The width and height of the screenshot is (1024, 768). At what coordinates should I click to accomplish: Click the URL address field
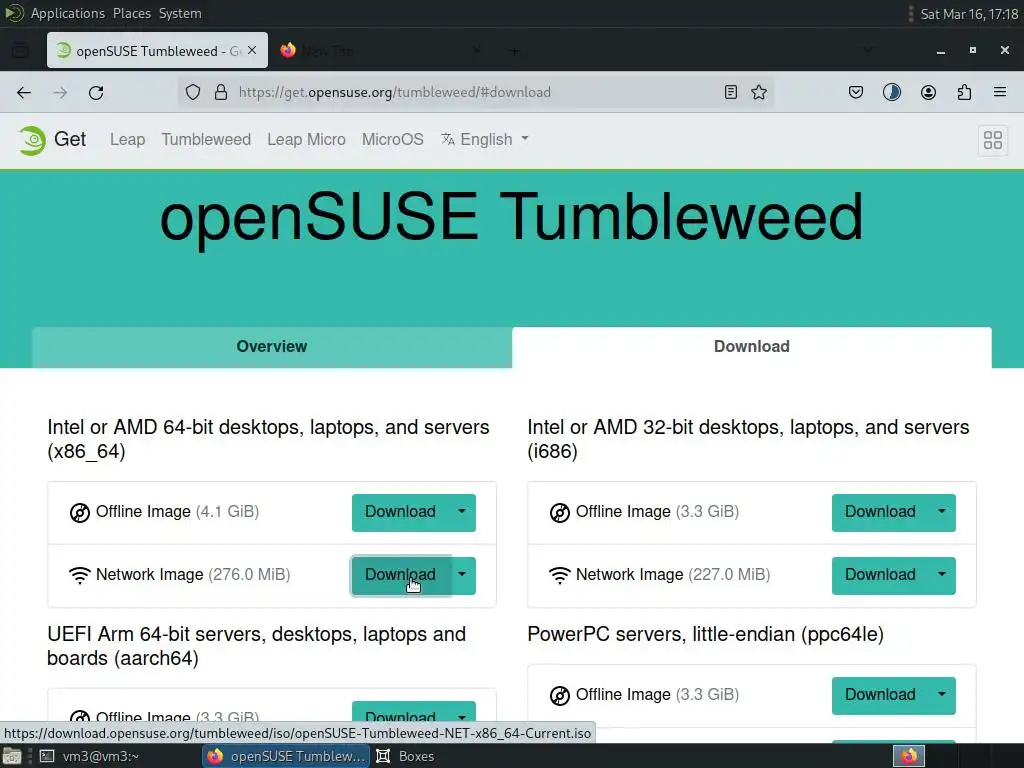[x=477, y=92]
